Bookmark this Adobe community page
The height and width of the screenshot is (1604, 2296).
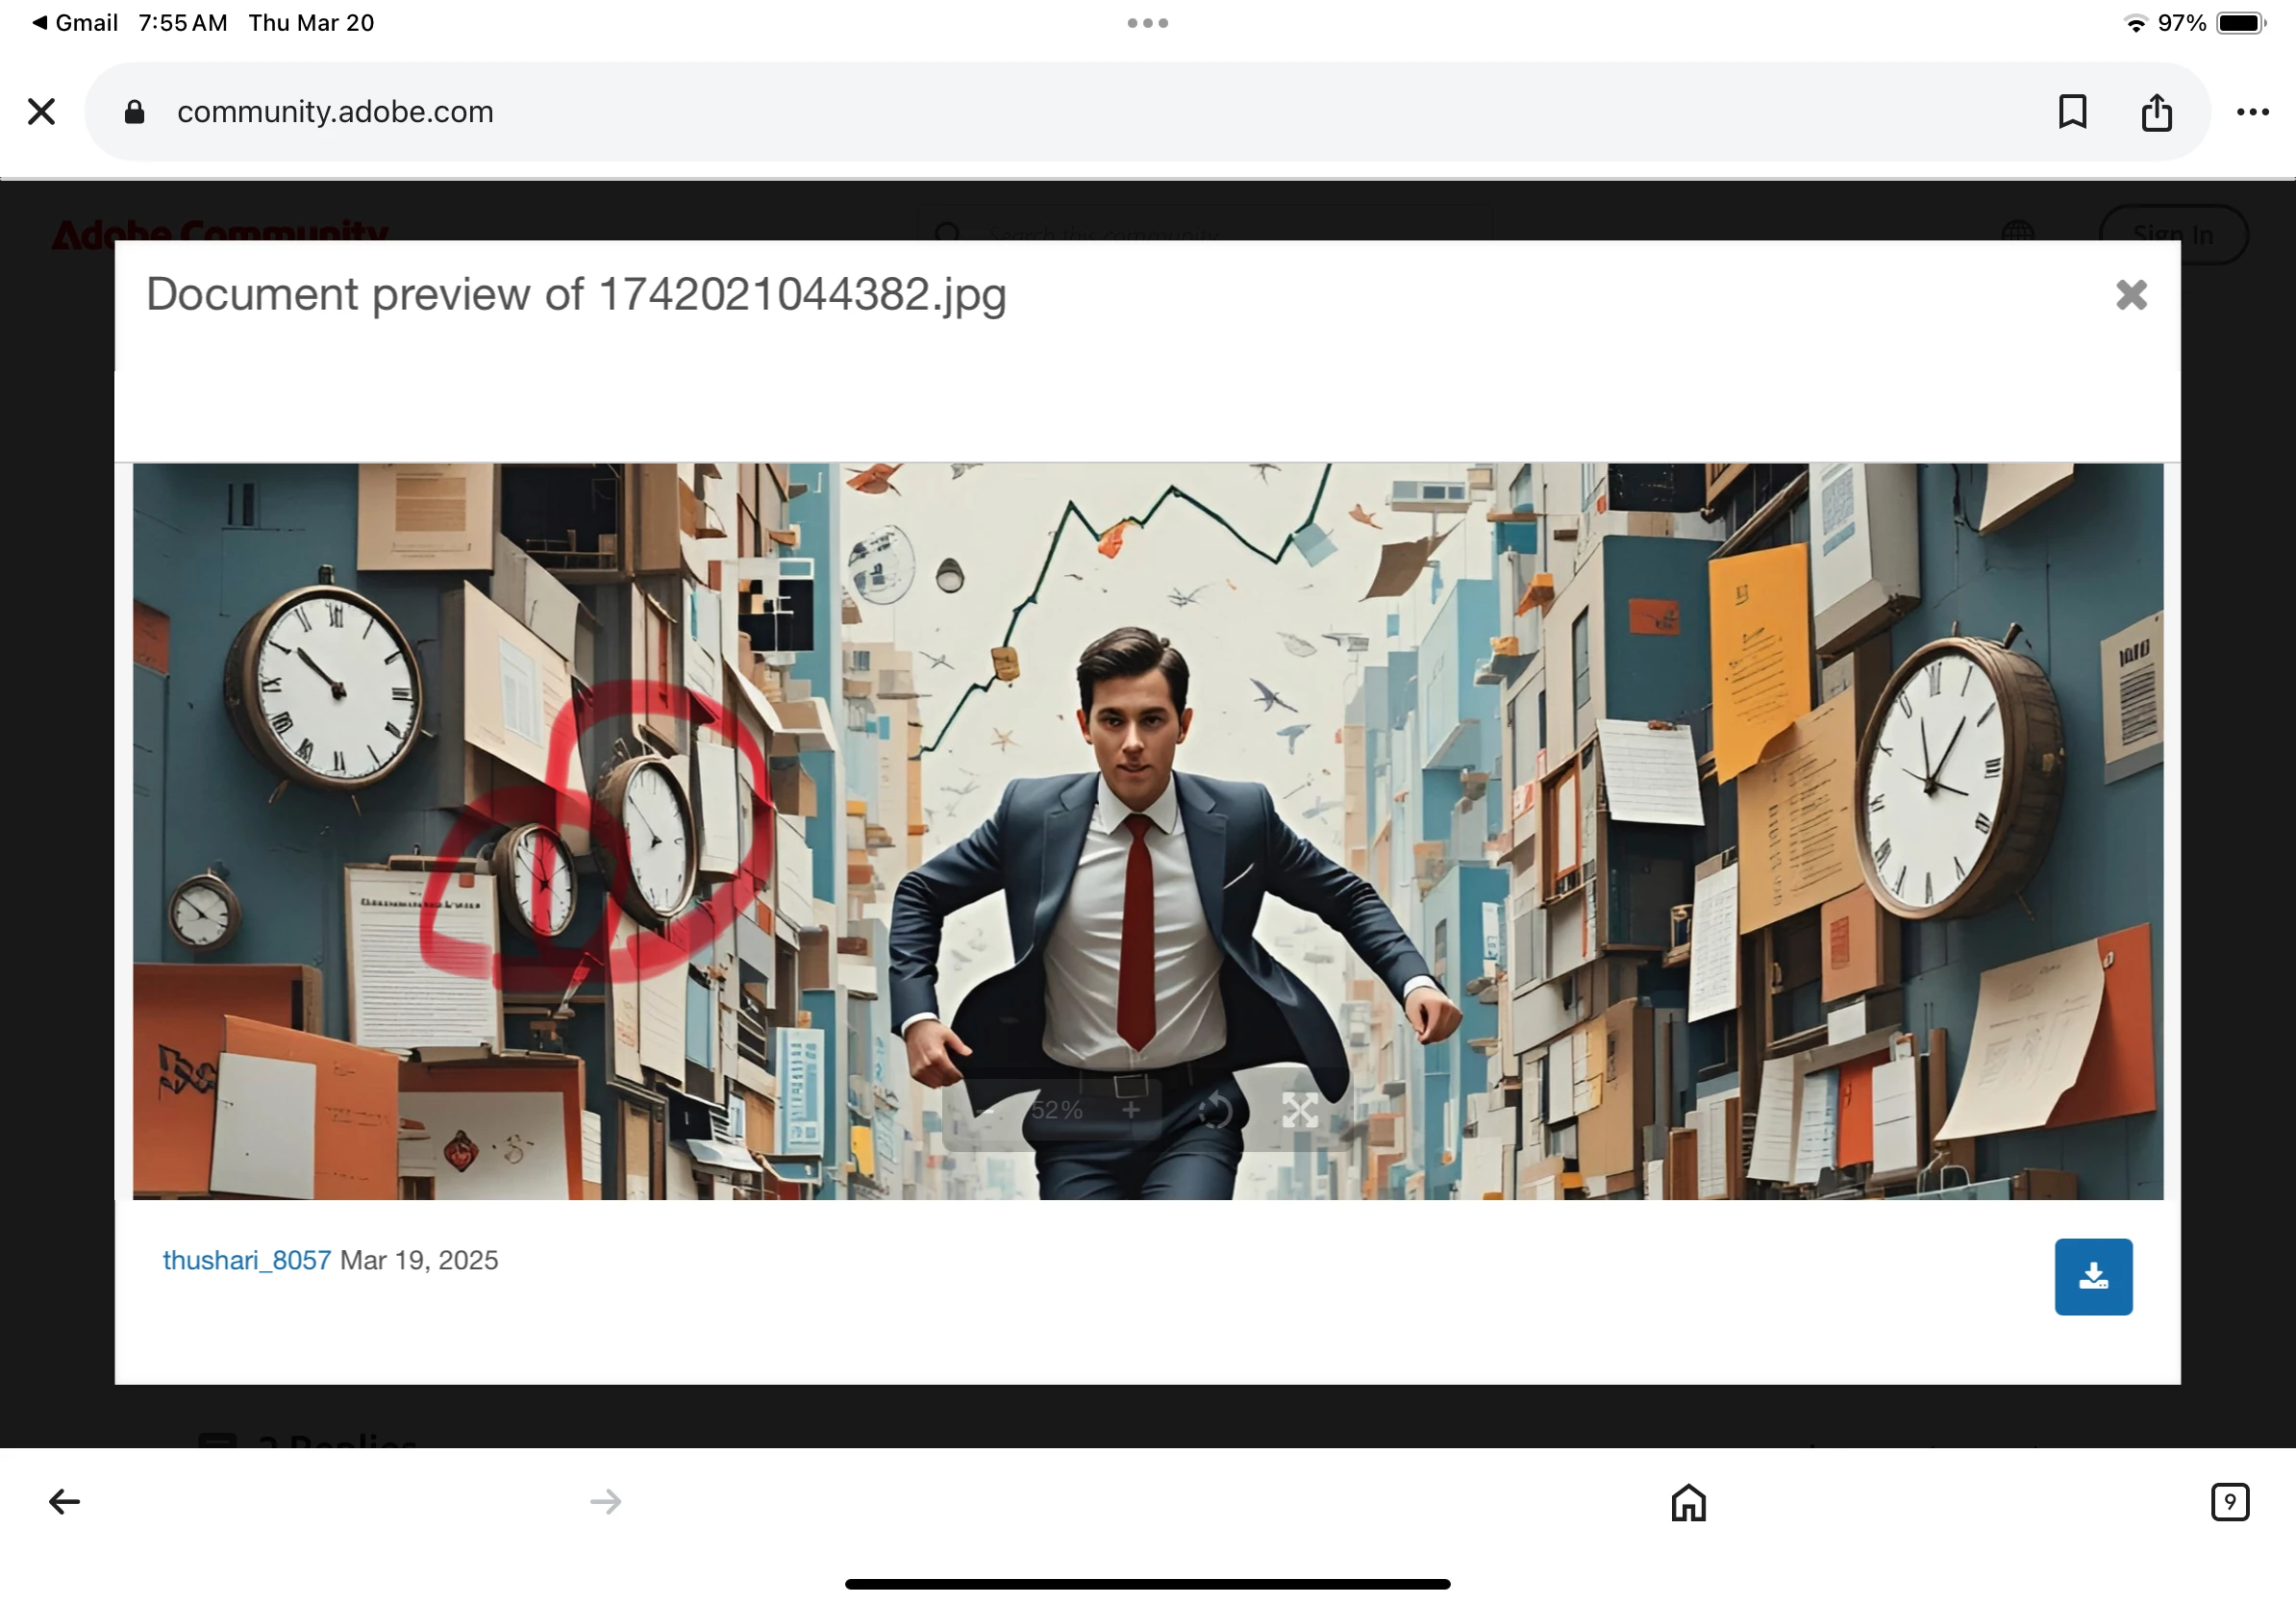coord(2073,112)
